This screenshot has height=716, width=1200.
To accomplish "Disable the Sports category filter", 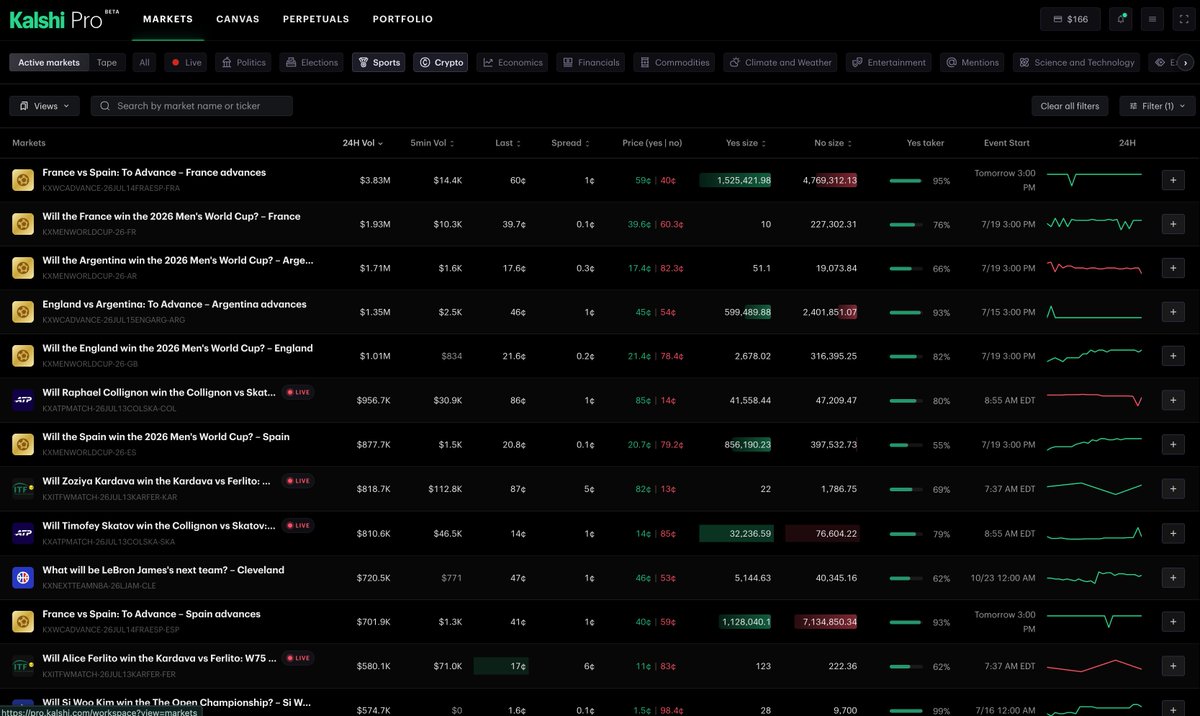I will (x=379, y=62).
